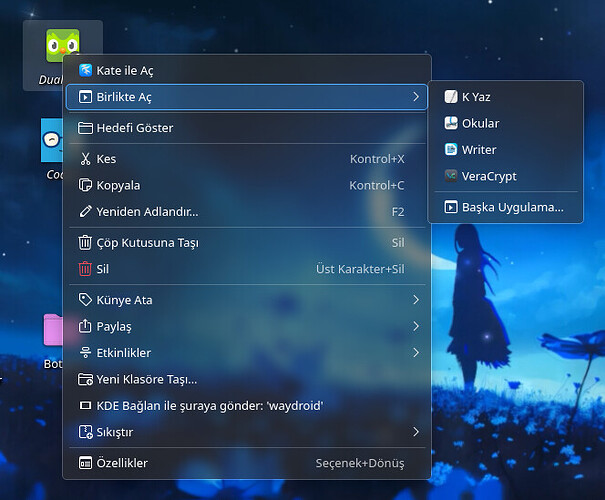Expand the 'Künye Ata' submenu arrow
The height and width of the screenshot is (500, 605).
coord(415,300)
